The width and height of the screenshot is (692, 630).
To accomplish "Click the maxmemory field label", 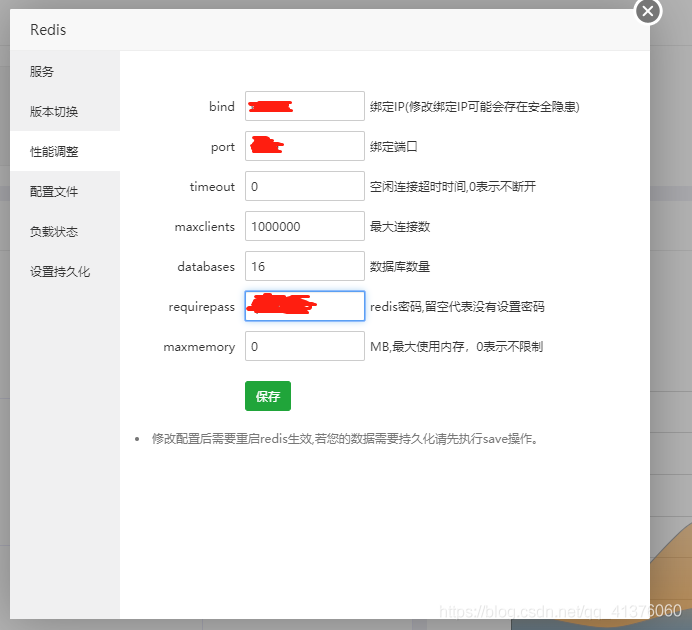I will pos(199,347).
